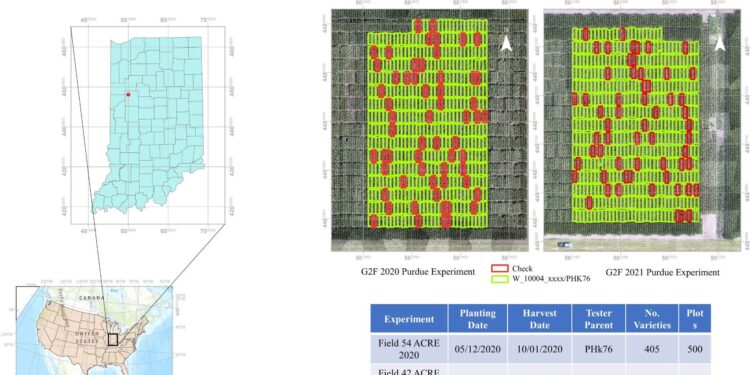The width and height of the screenshot is (750, 375).
Task: Select the "No. Varieties" table header
Action: 652,319
